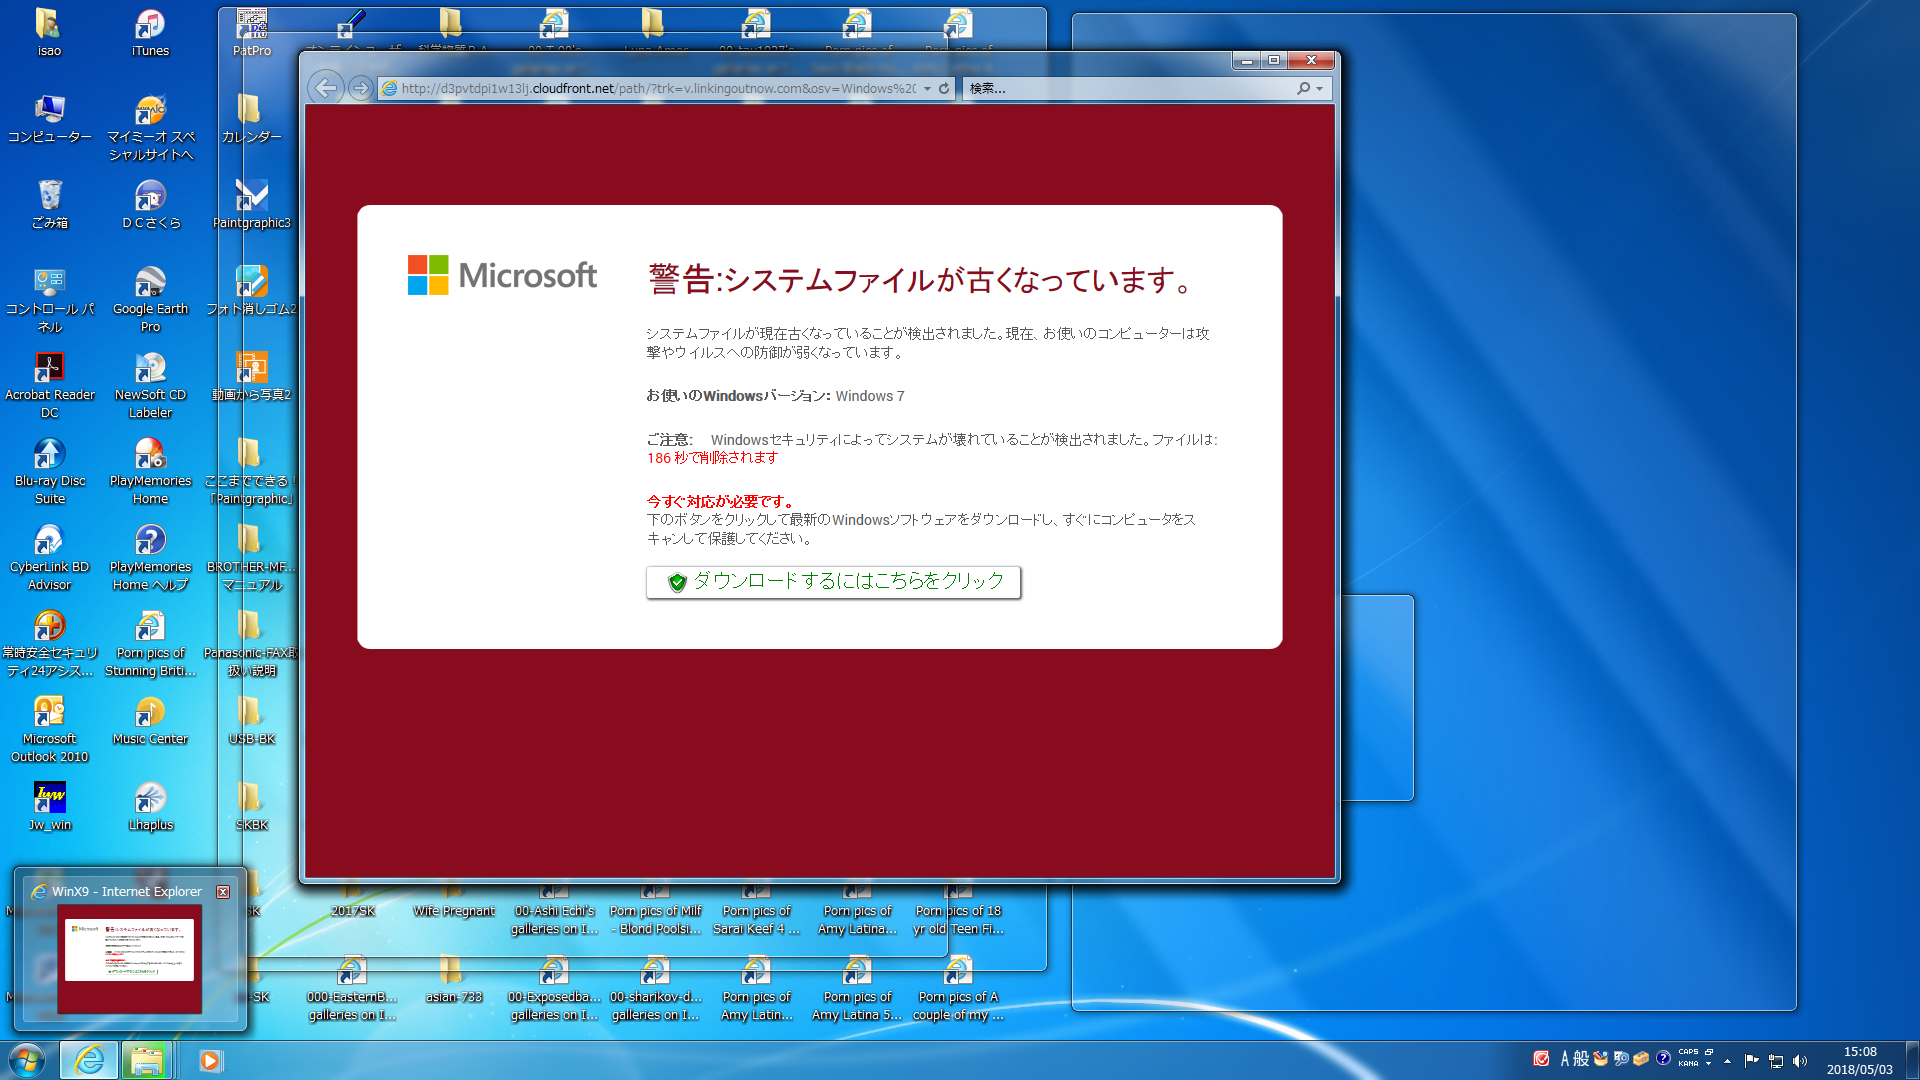Click the Windows Start orb
This screenshot has width=1920, height=1080.
27,1060
